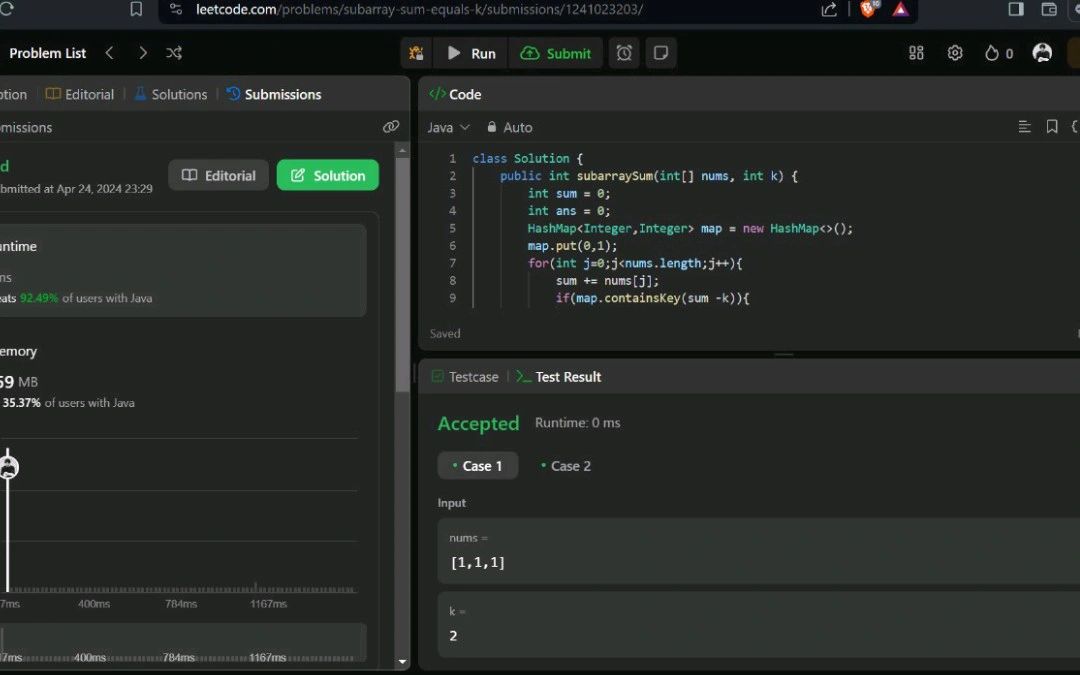Click line 9 containsKey statement
This screenshot has height=675, width=1080.
[652, 298]
